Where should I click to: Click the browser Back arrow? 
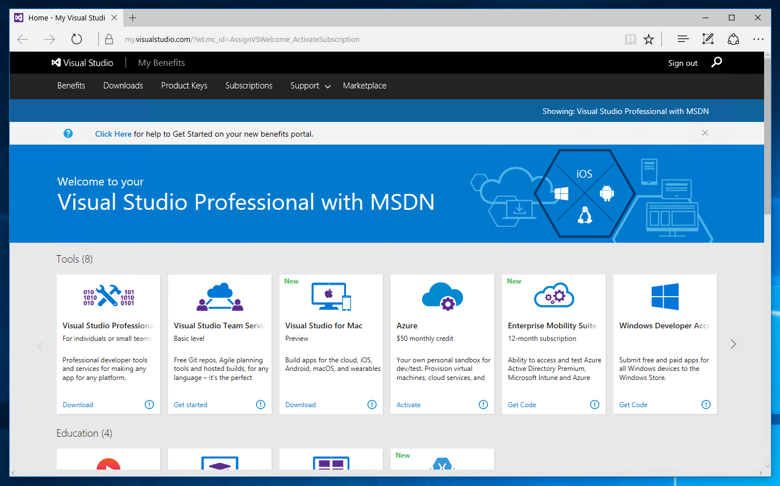tap(22, 39)
